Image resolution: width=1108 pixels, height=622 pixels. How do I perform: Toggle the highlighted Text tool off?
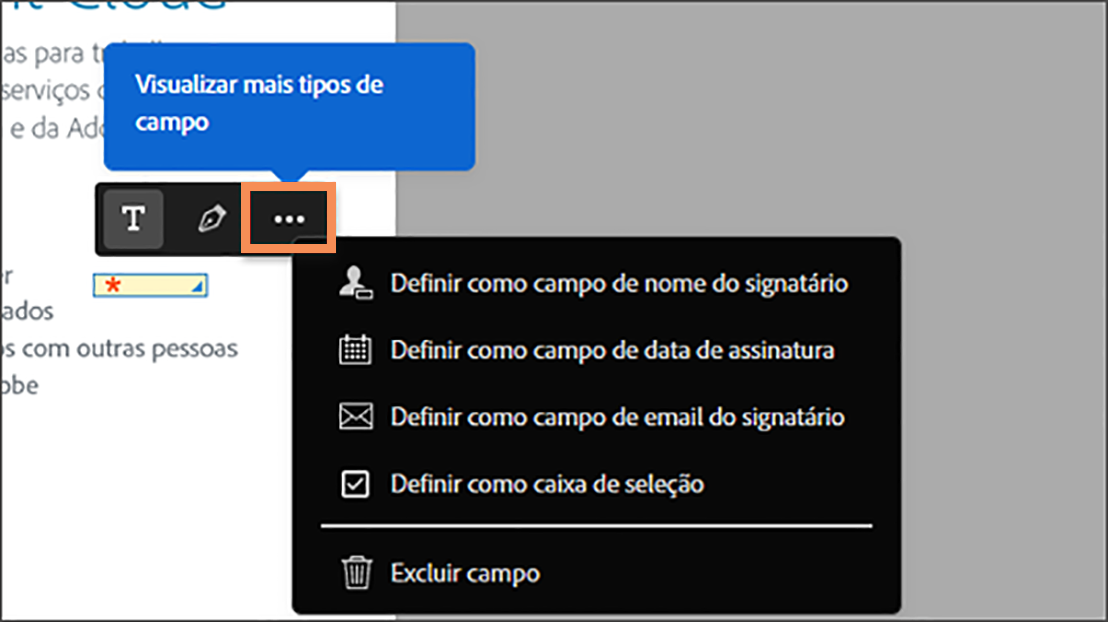133,219
